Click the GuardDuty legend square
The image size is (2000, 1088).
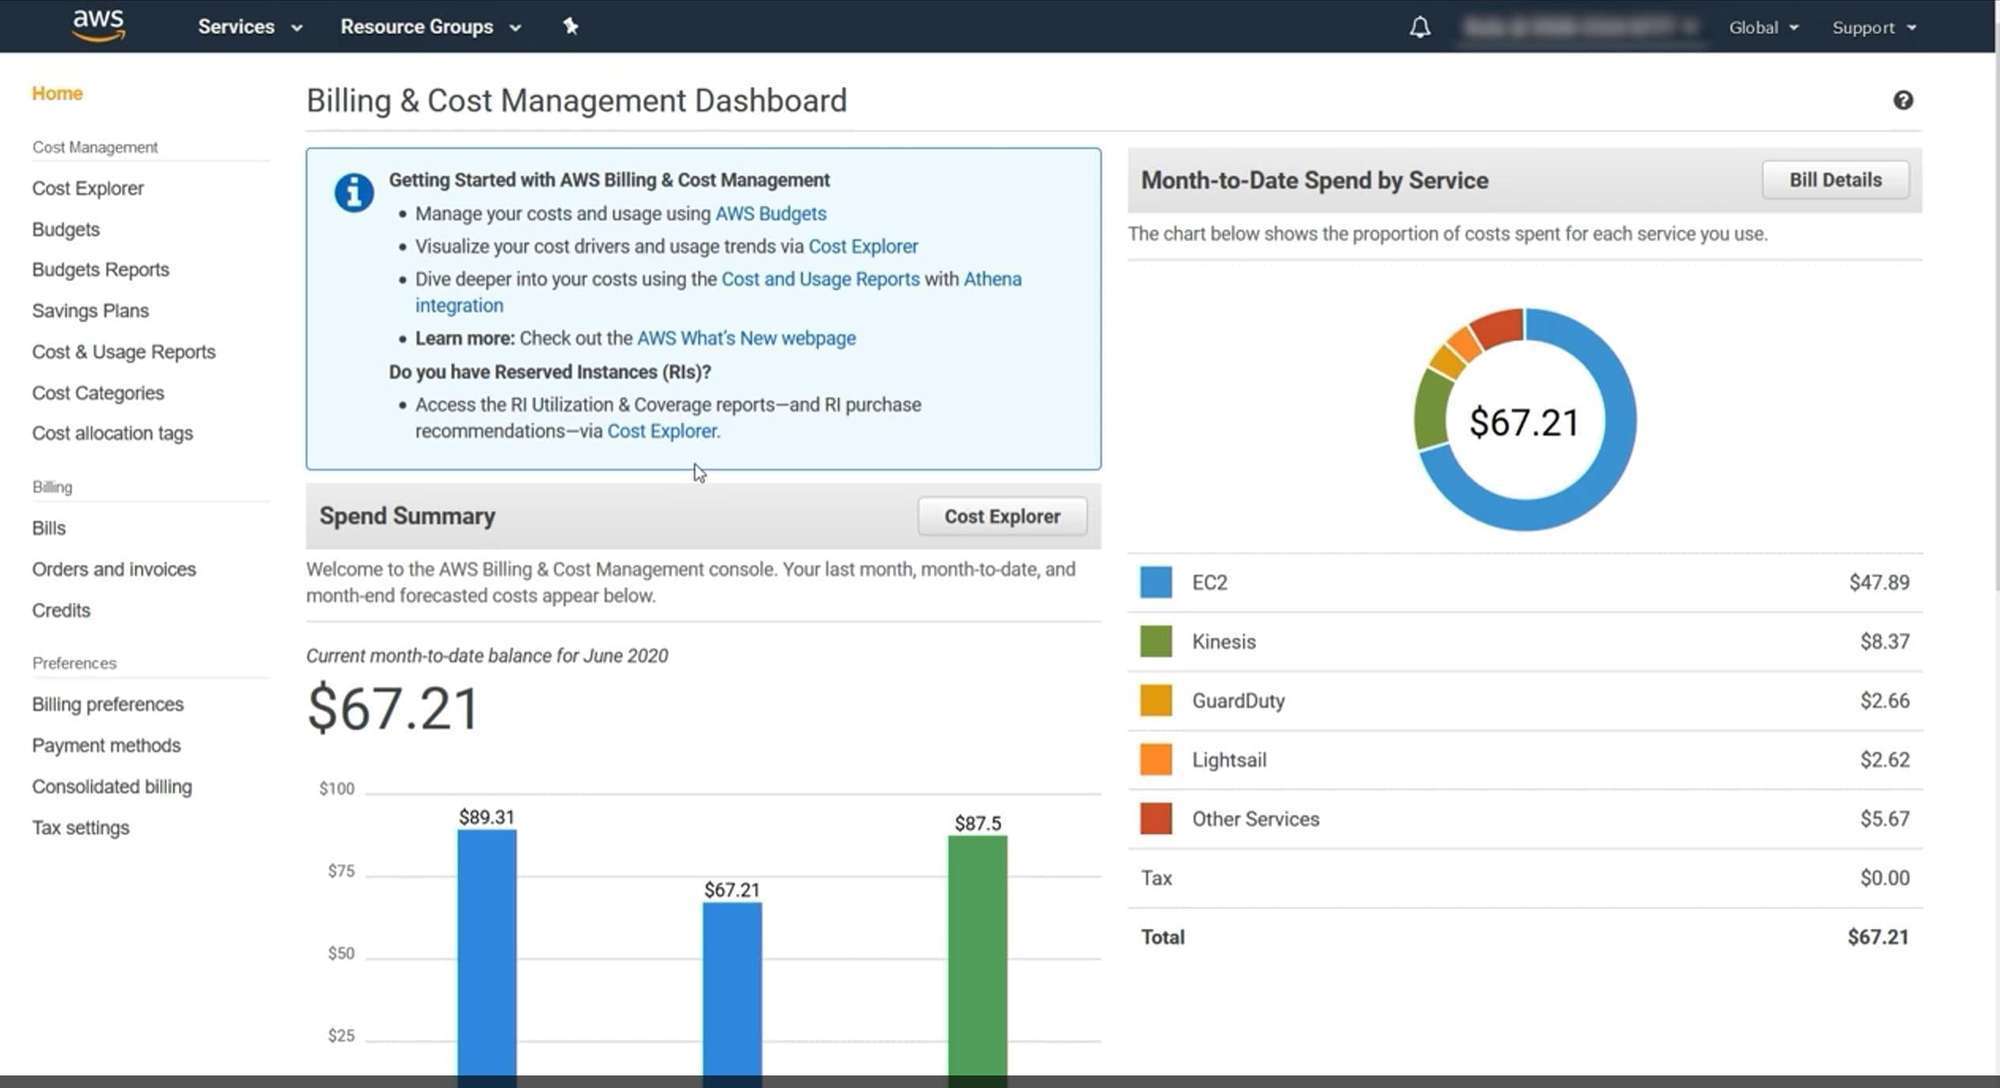click(1155, 700)
